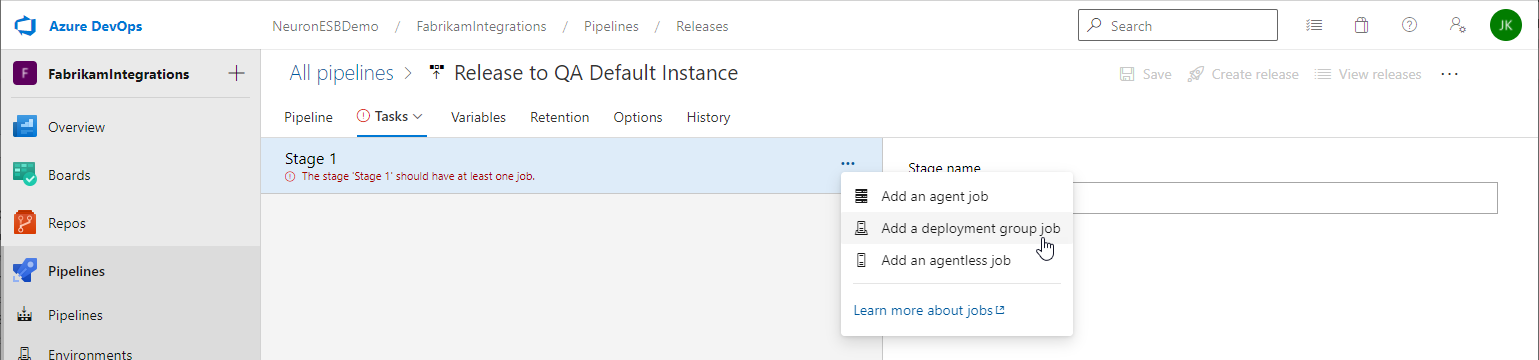1539x360 pixels.
Task: Open the User settings icon
Action: point(1457,26)
